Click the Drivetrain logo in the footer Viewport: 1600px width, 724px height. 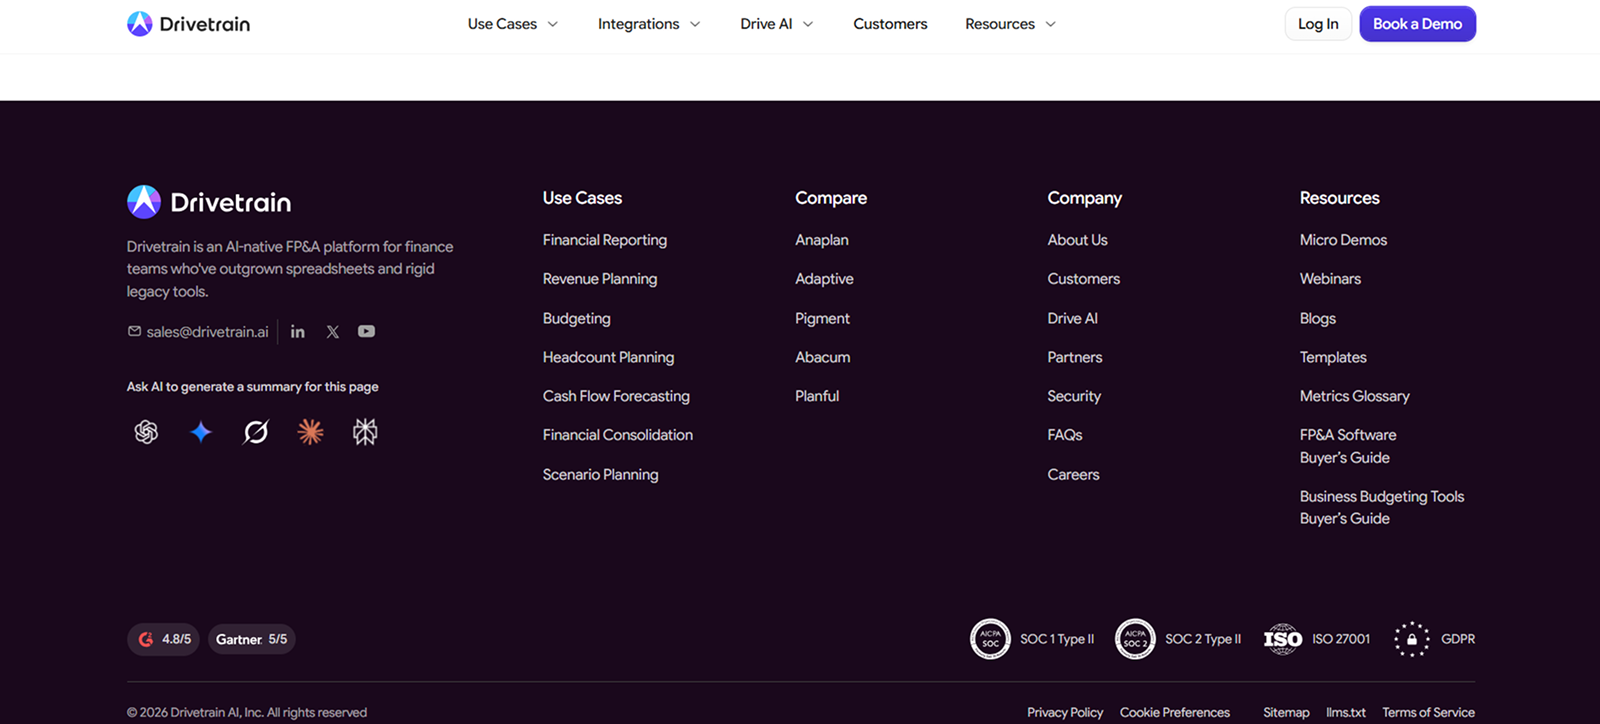[209, 202]
